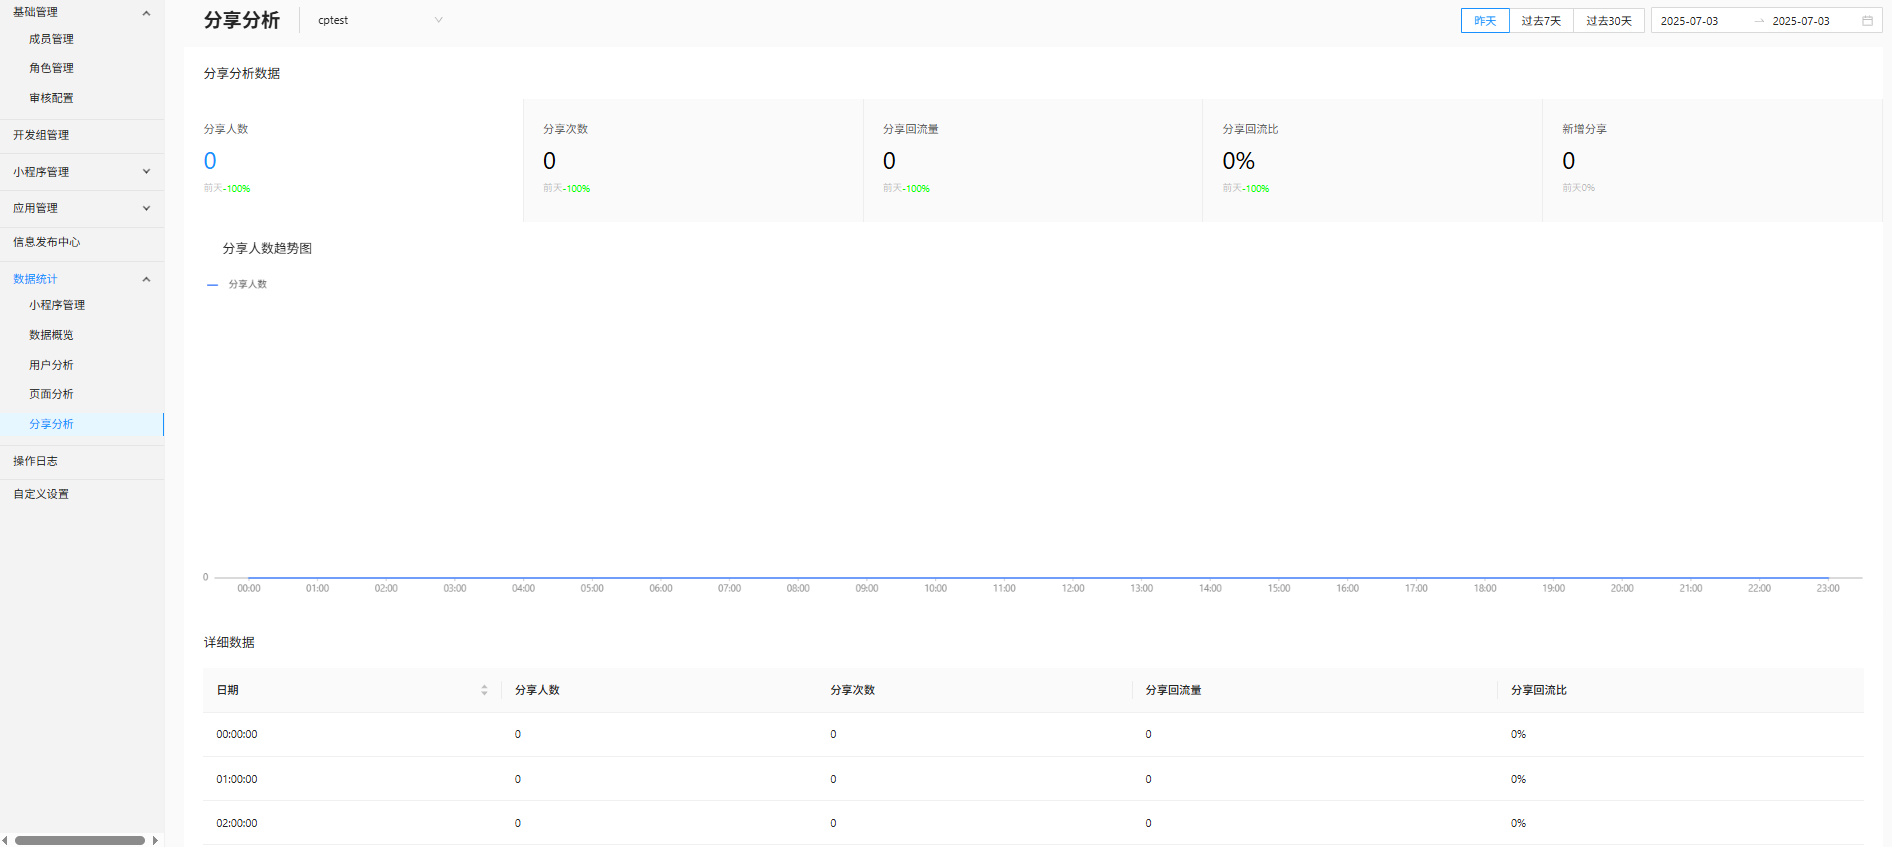Open 小程序管理 under 数据统计
The image size is (1892, 847).
57,305
